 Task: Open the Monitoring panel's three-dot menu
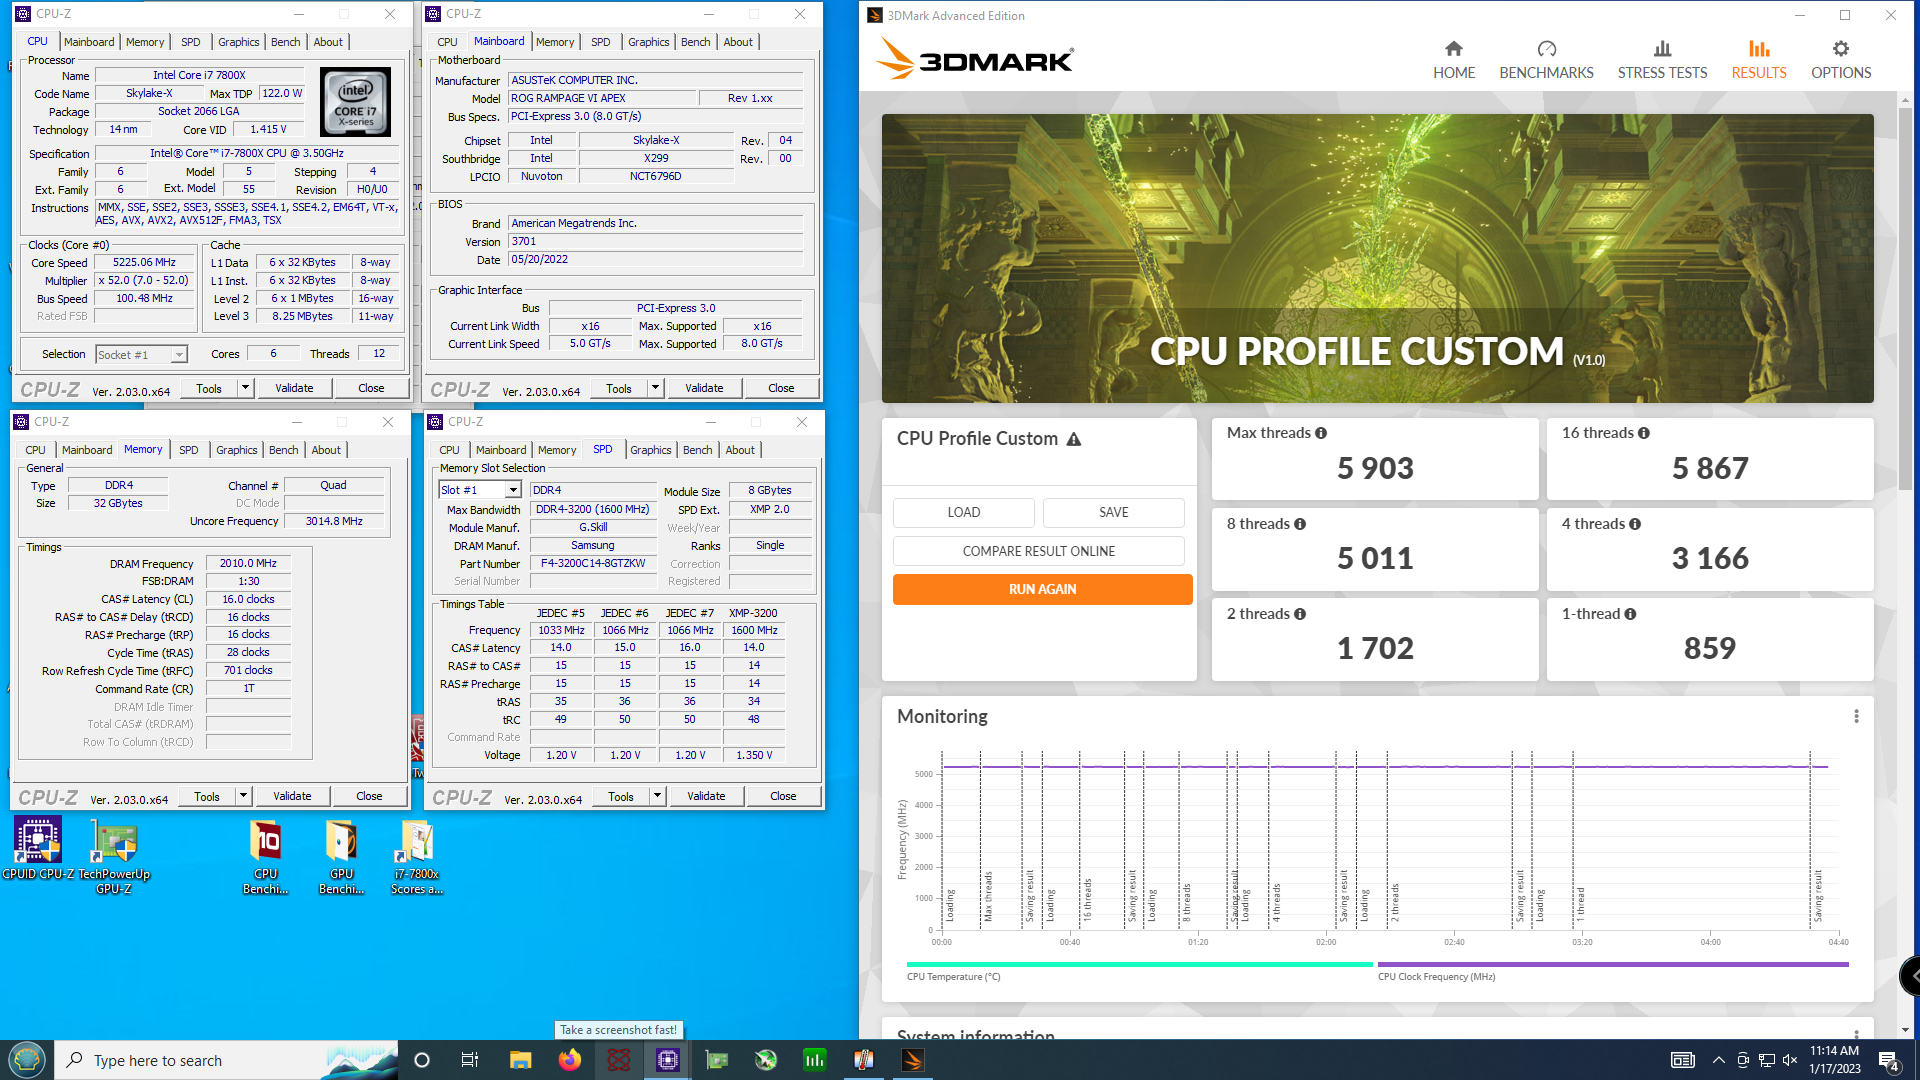click(1856, 716)
